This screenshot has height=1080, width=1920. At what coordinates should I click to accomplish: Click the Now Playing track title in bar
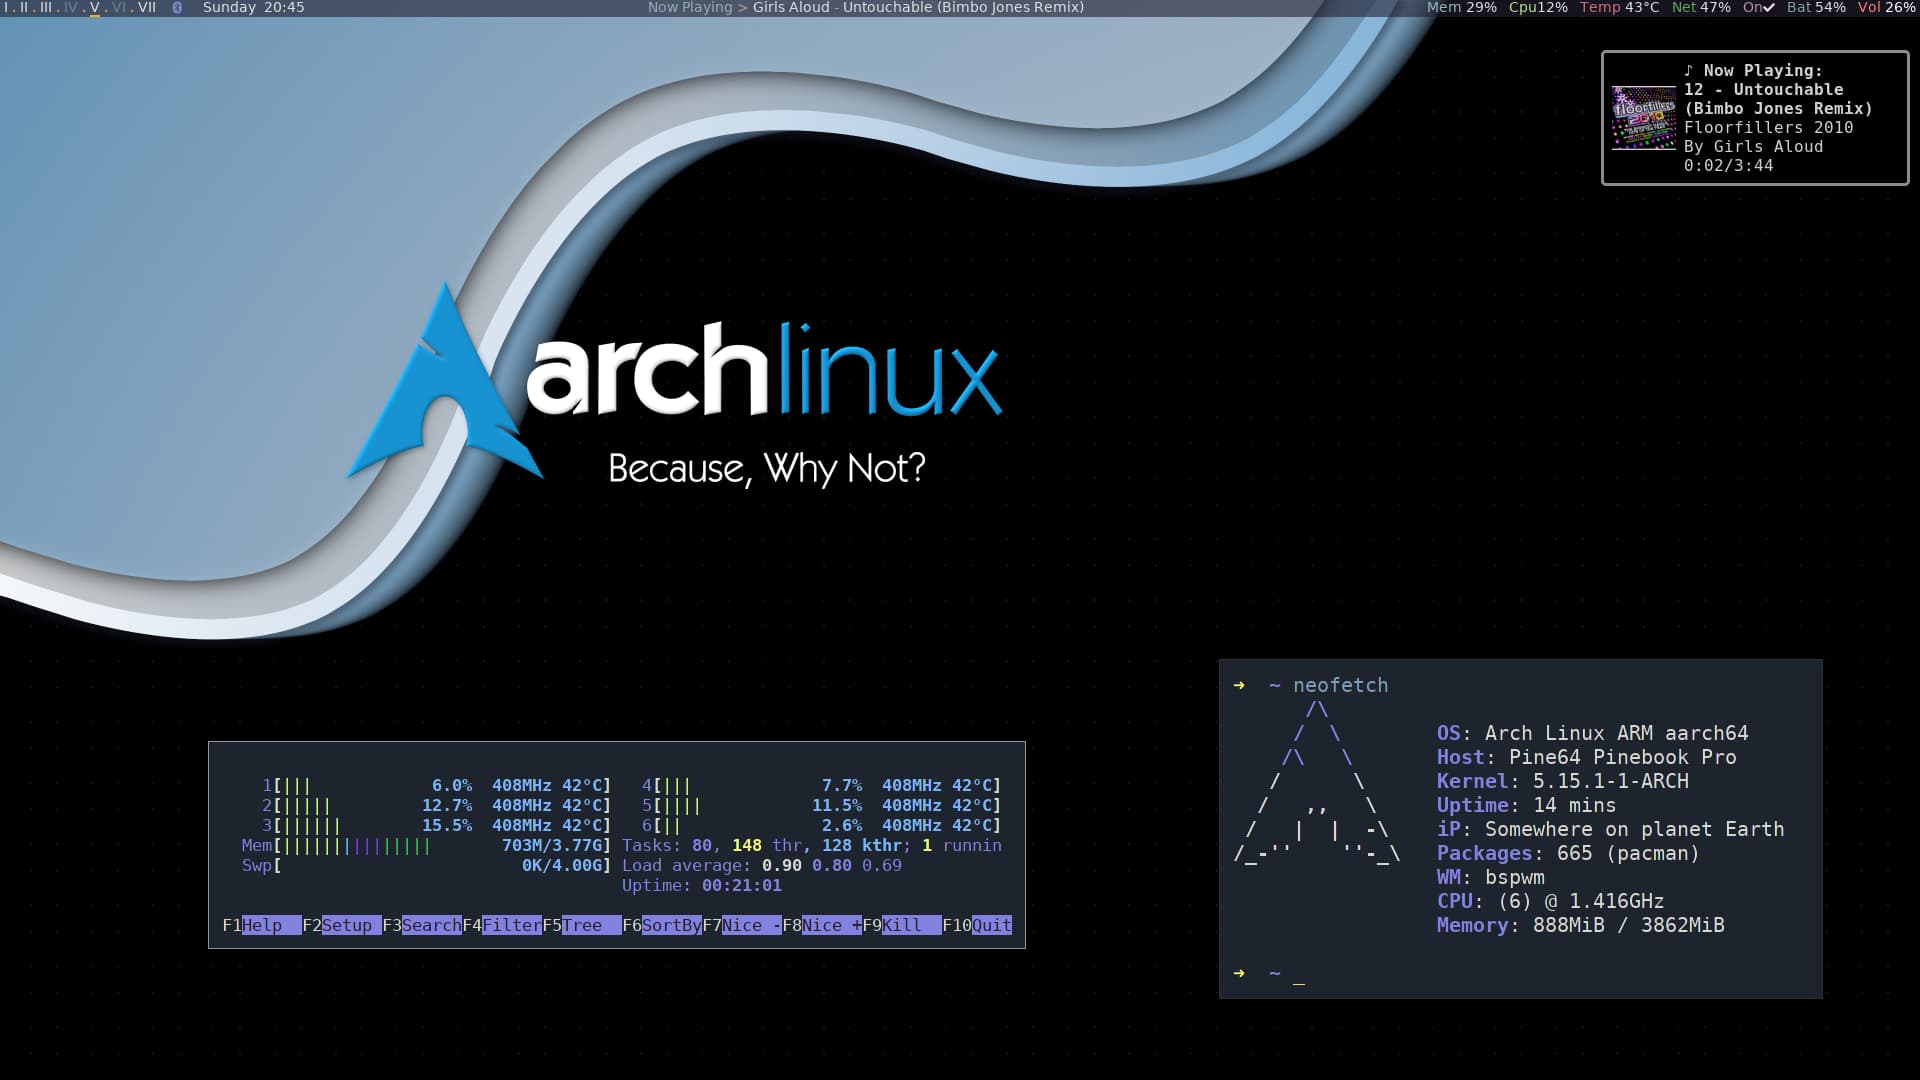[918, 7]
